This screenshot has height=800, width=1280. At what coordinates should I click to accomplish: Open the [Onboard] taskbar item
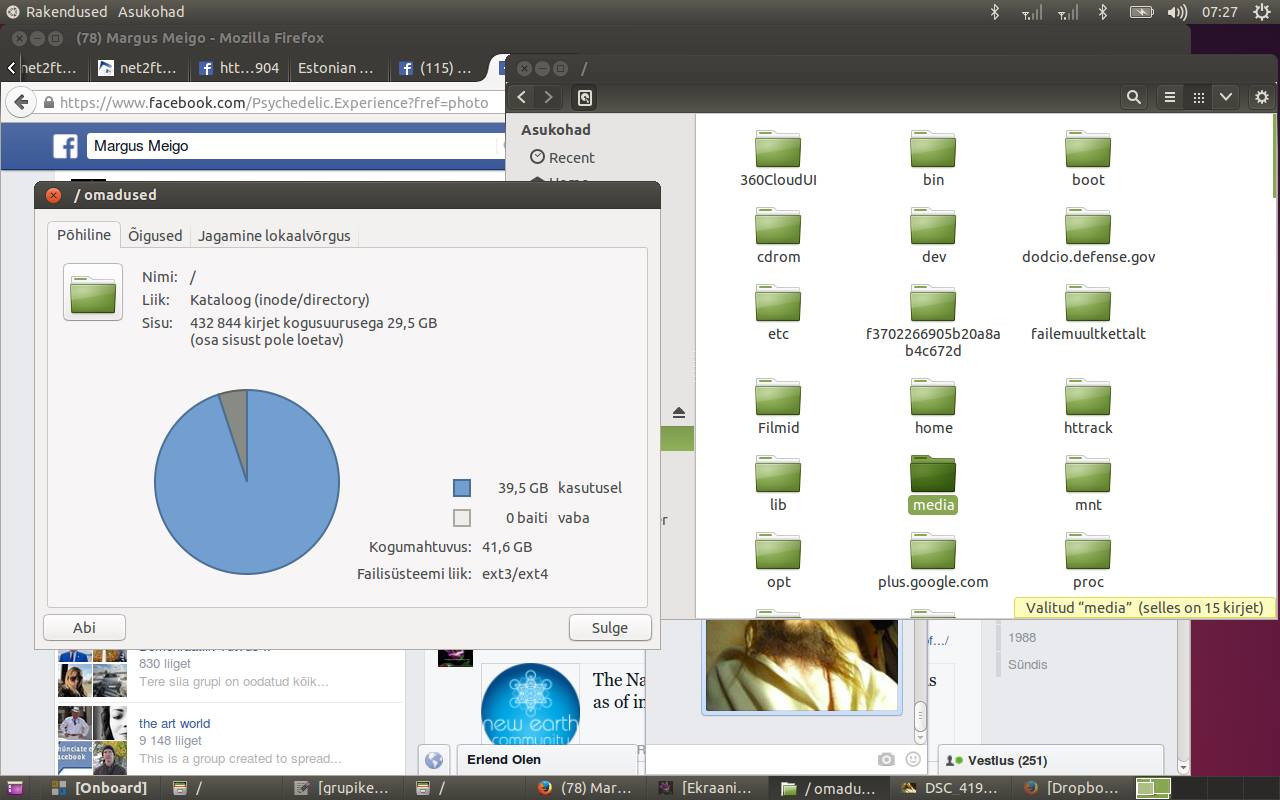tap(99, 788)
